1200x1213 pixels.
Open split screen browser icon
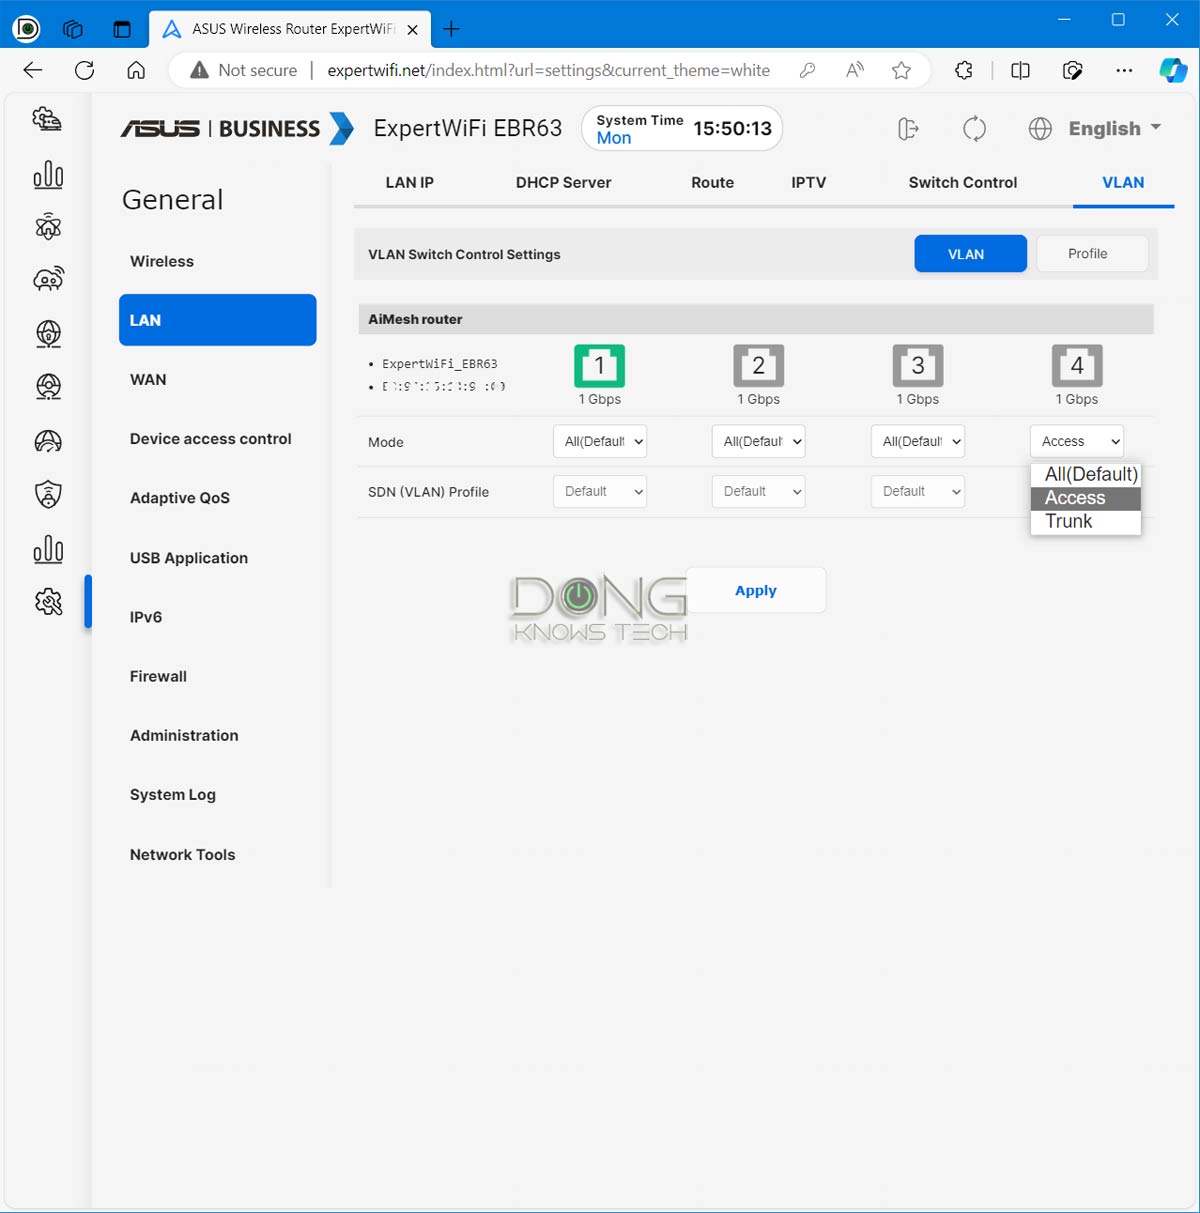[x=1020, y=70]
